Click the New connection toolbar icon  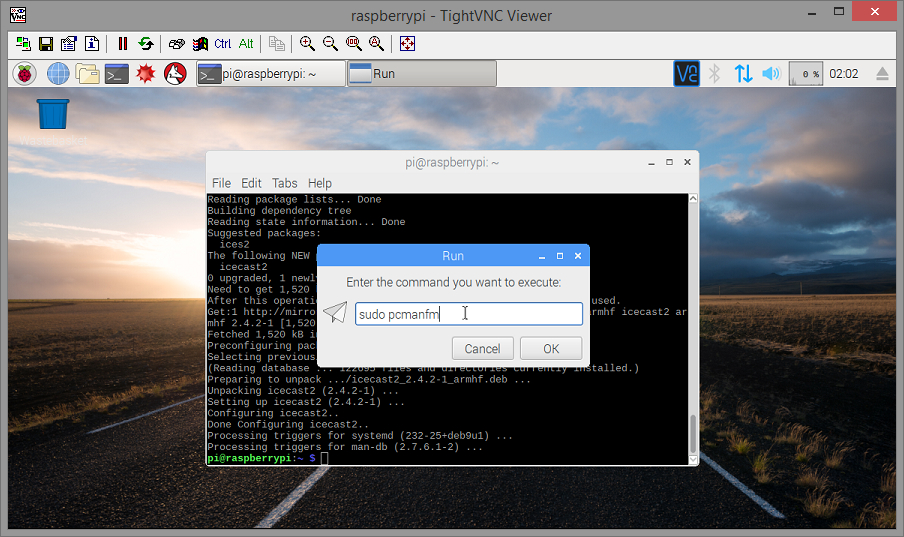(x=23, y=44)
